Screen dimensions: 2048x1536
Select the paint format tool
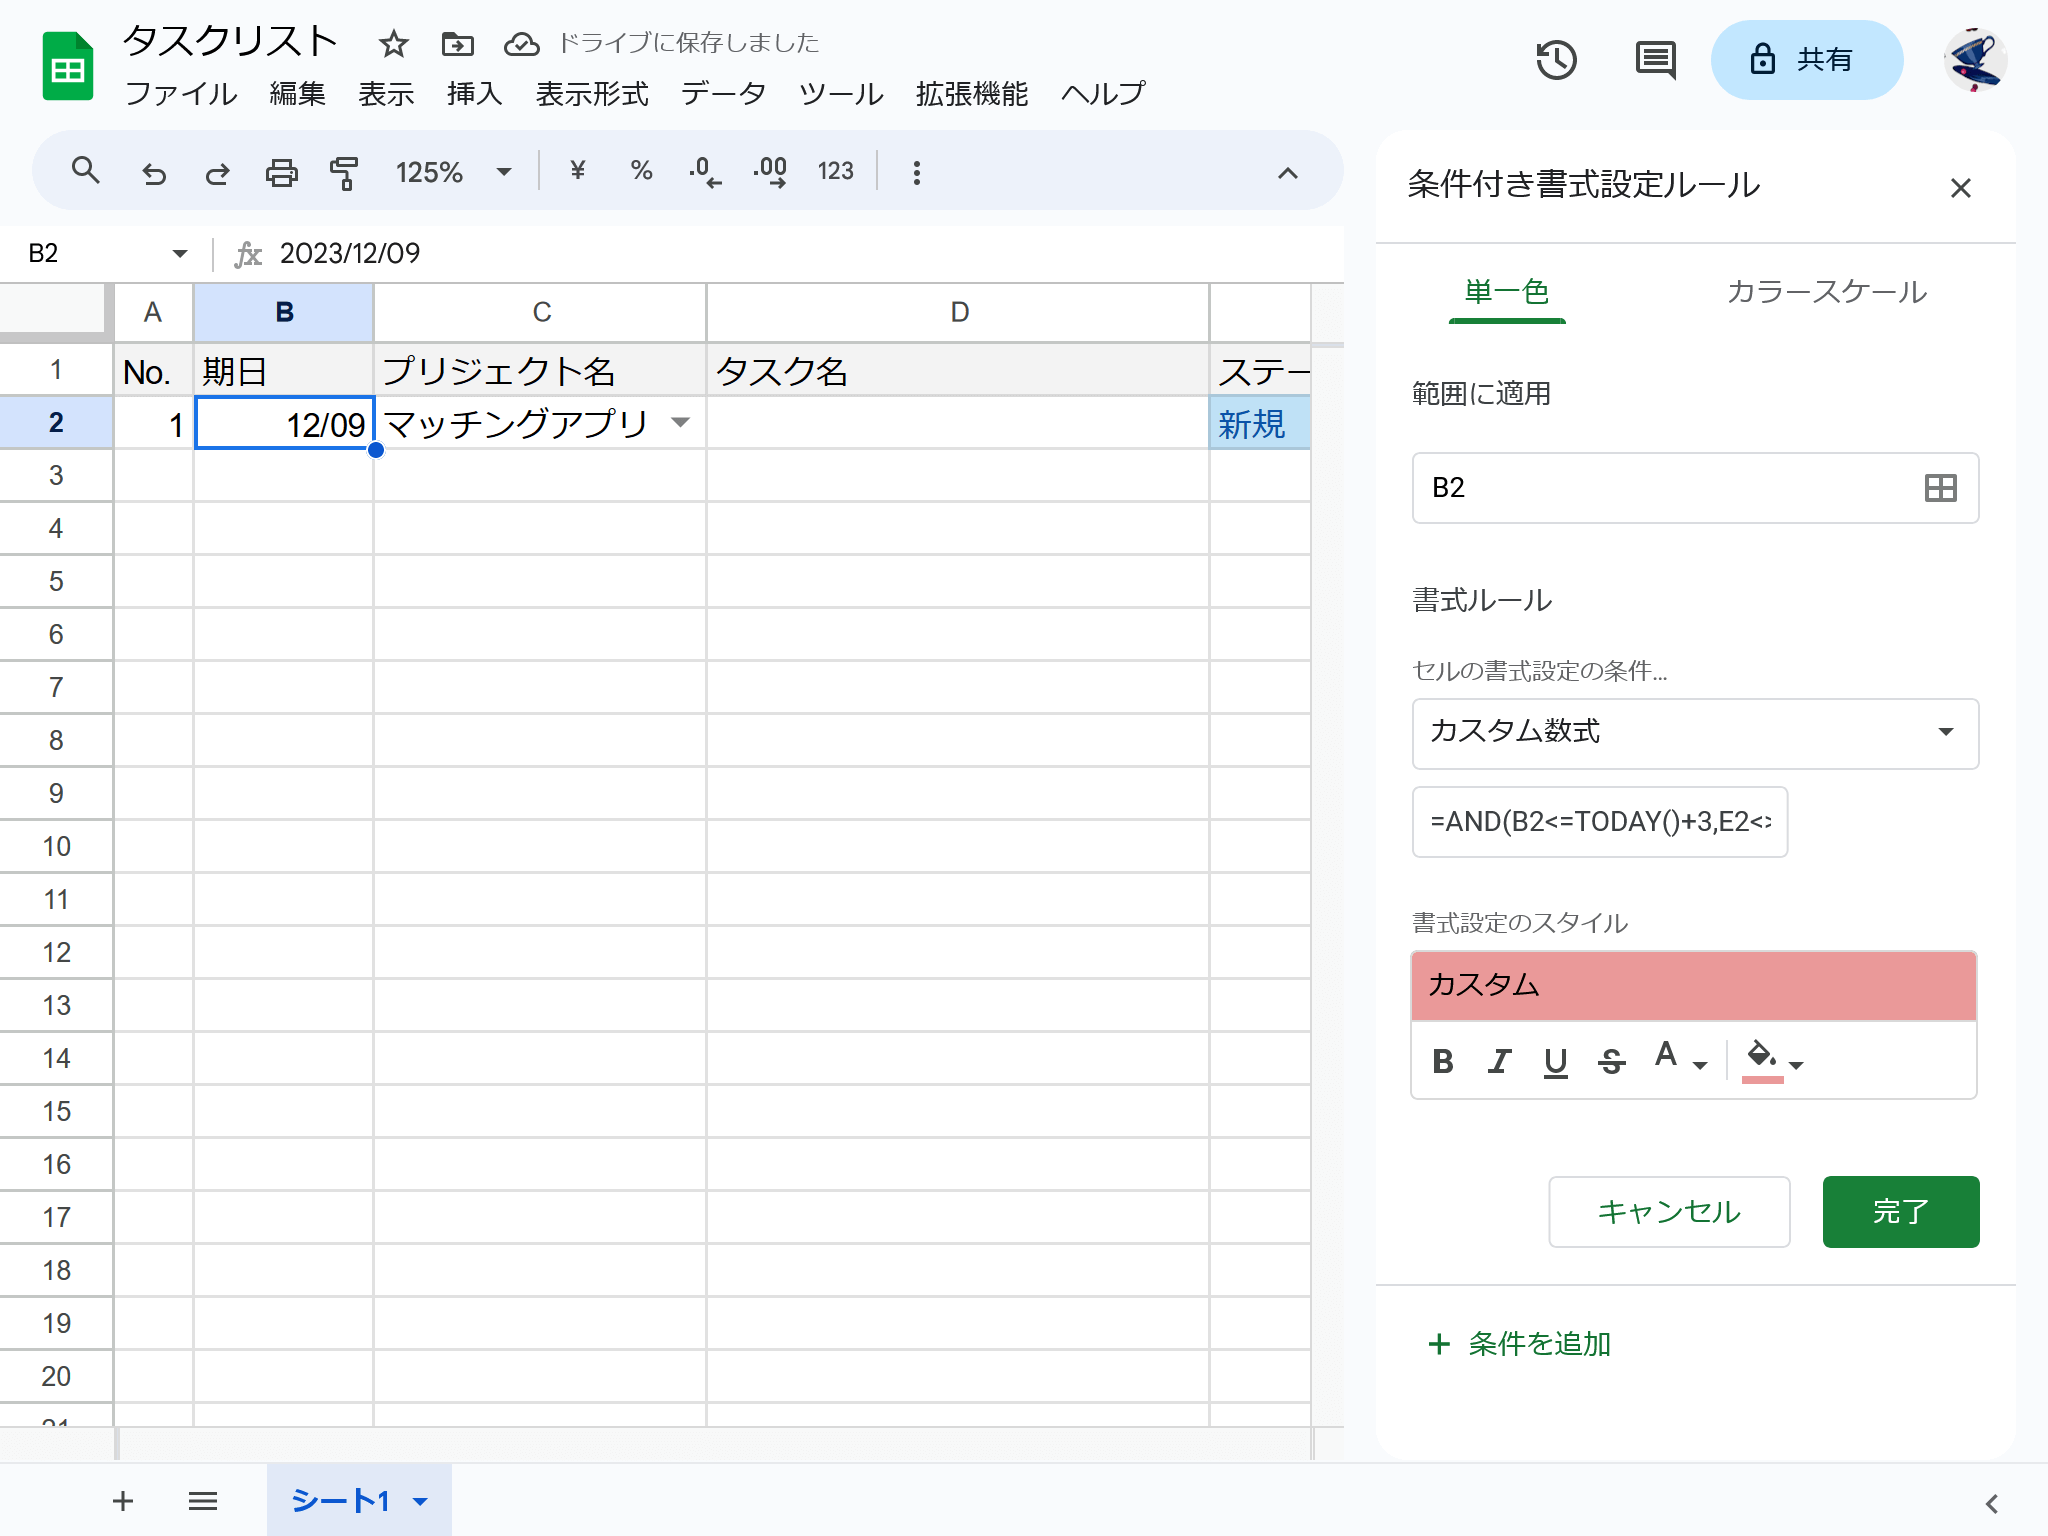(344, 172)
